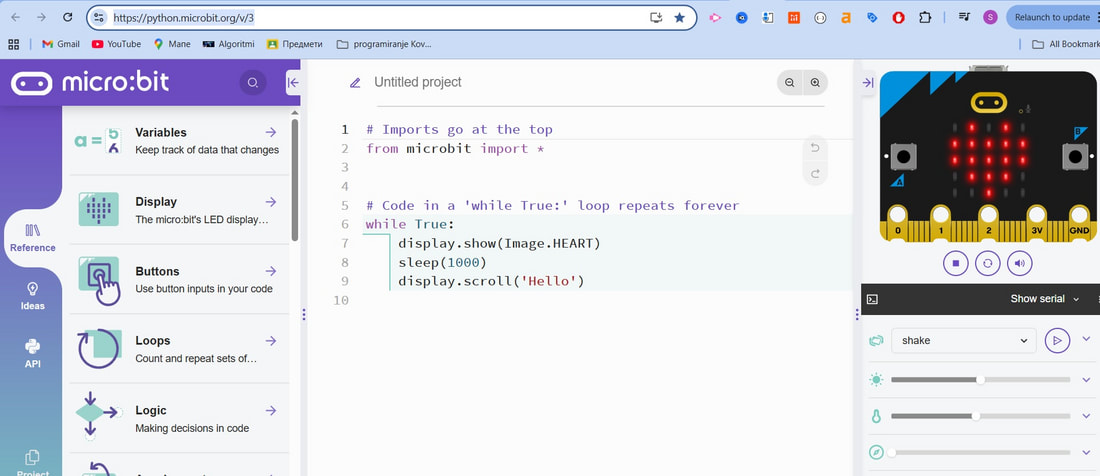Open the API tab

(x=32, y=354)
